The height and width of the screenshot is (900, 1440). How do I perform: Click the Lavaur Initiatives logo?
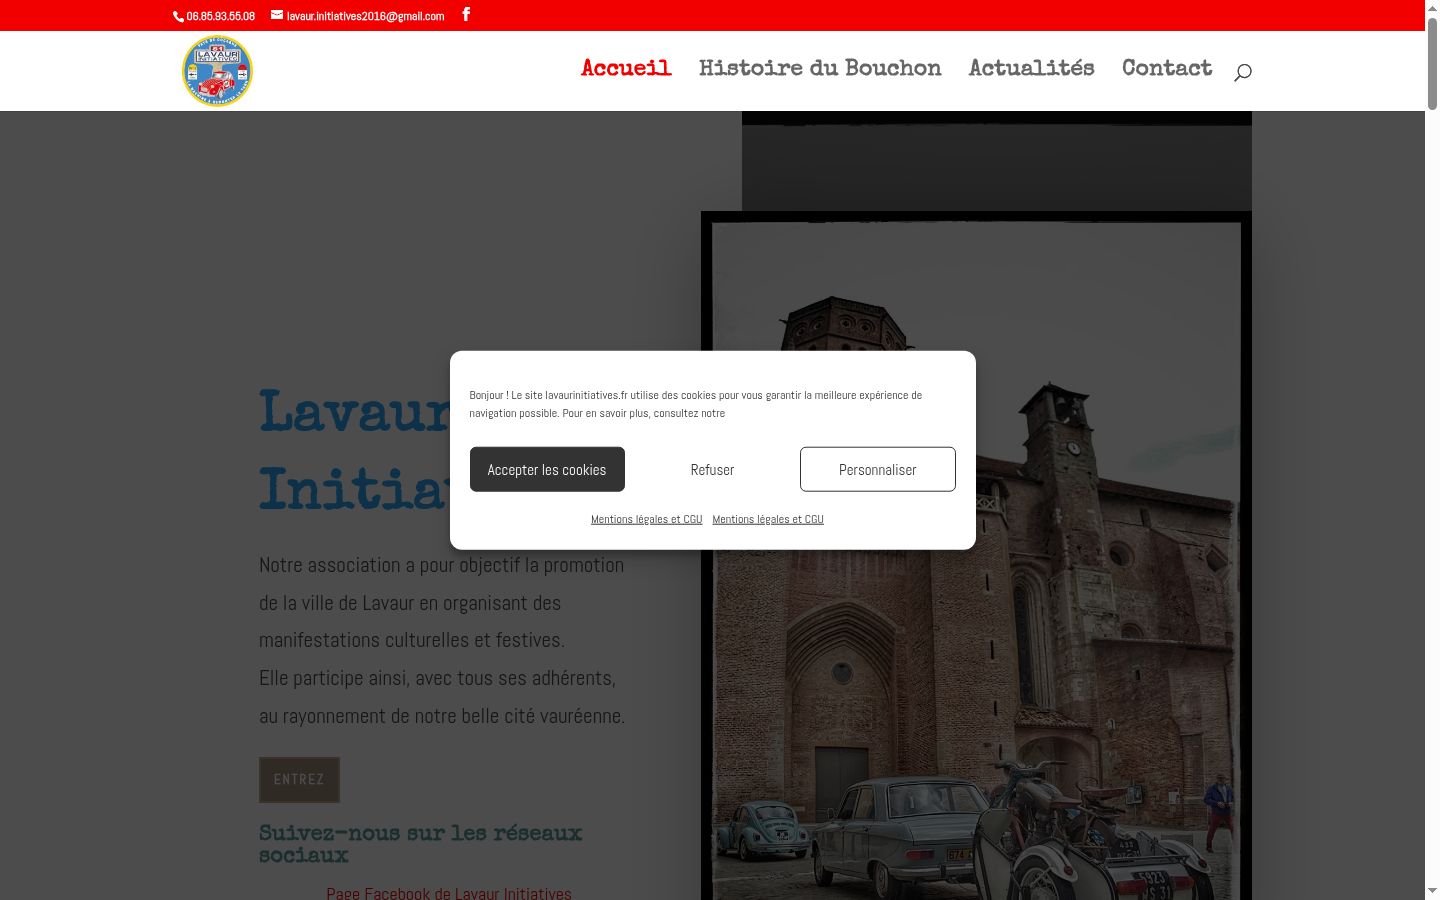point(217,71)
